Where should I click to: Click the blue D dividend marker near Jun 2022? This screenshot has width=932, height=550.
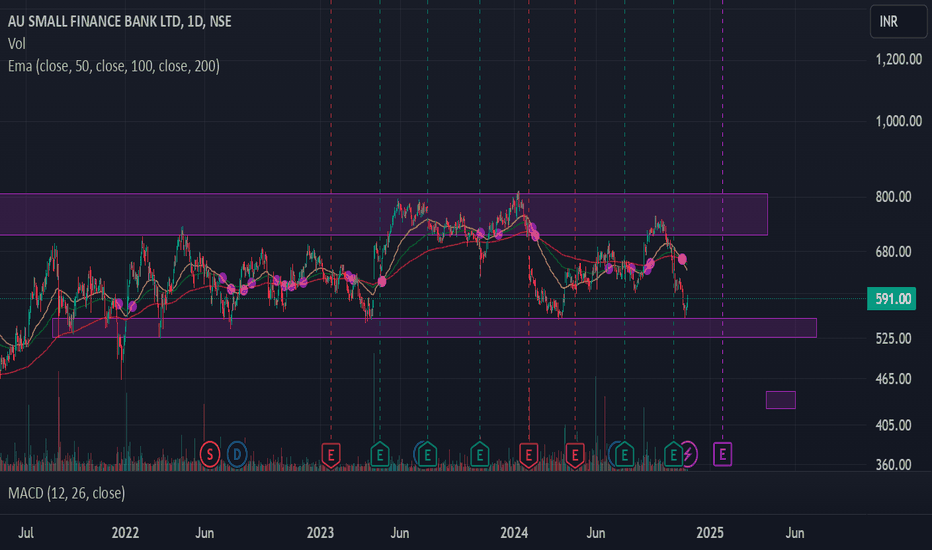pos(237,455)
